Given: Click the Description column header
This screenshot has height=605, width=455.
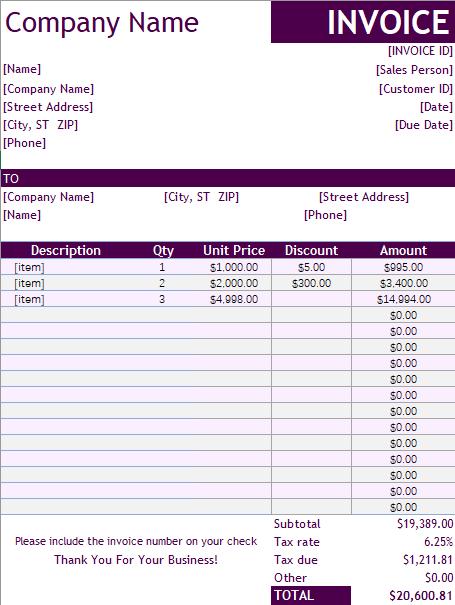Looking at the screenshot, I should 66,250.
